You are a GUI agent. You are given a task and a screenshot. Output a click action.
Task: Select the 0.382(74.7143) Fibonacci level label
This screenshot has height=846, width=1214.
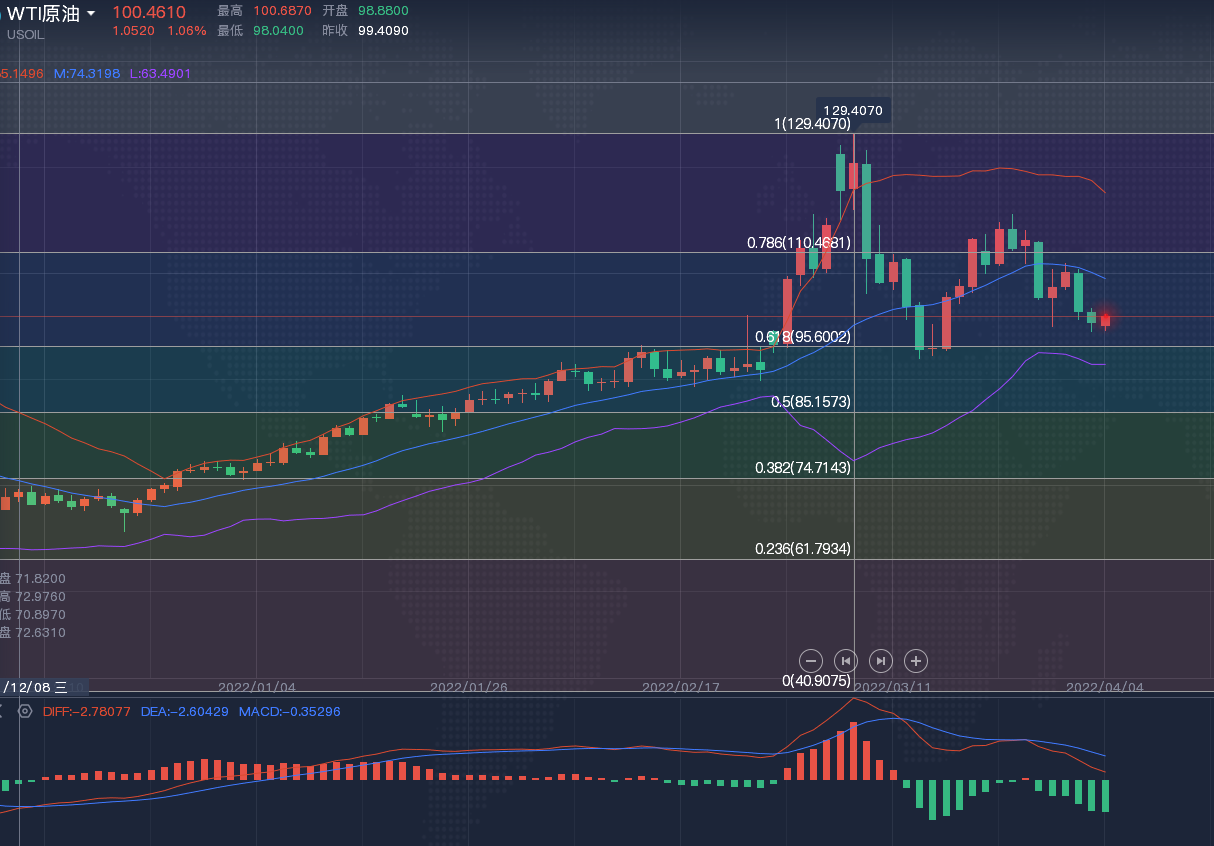[x=802, y=467]
